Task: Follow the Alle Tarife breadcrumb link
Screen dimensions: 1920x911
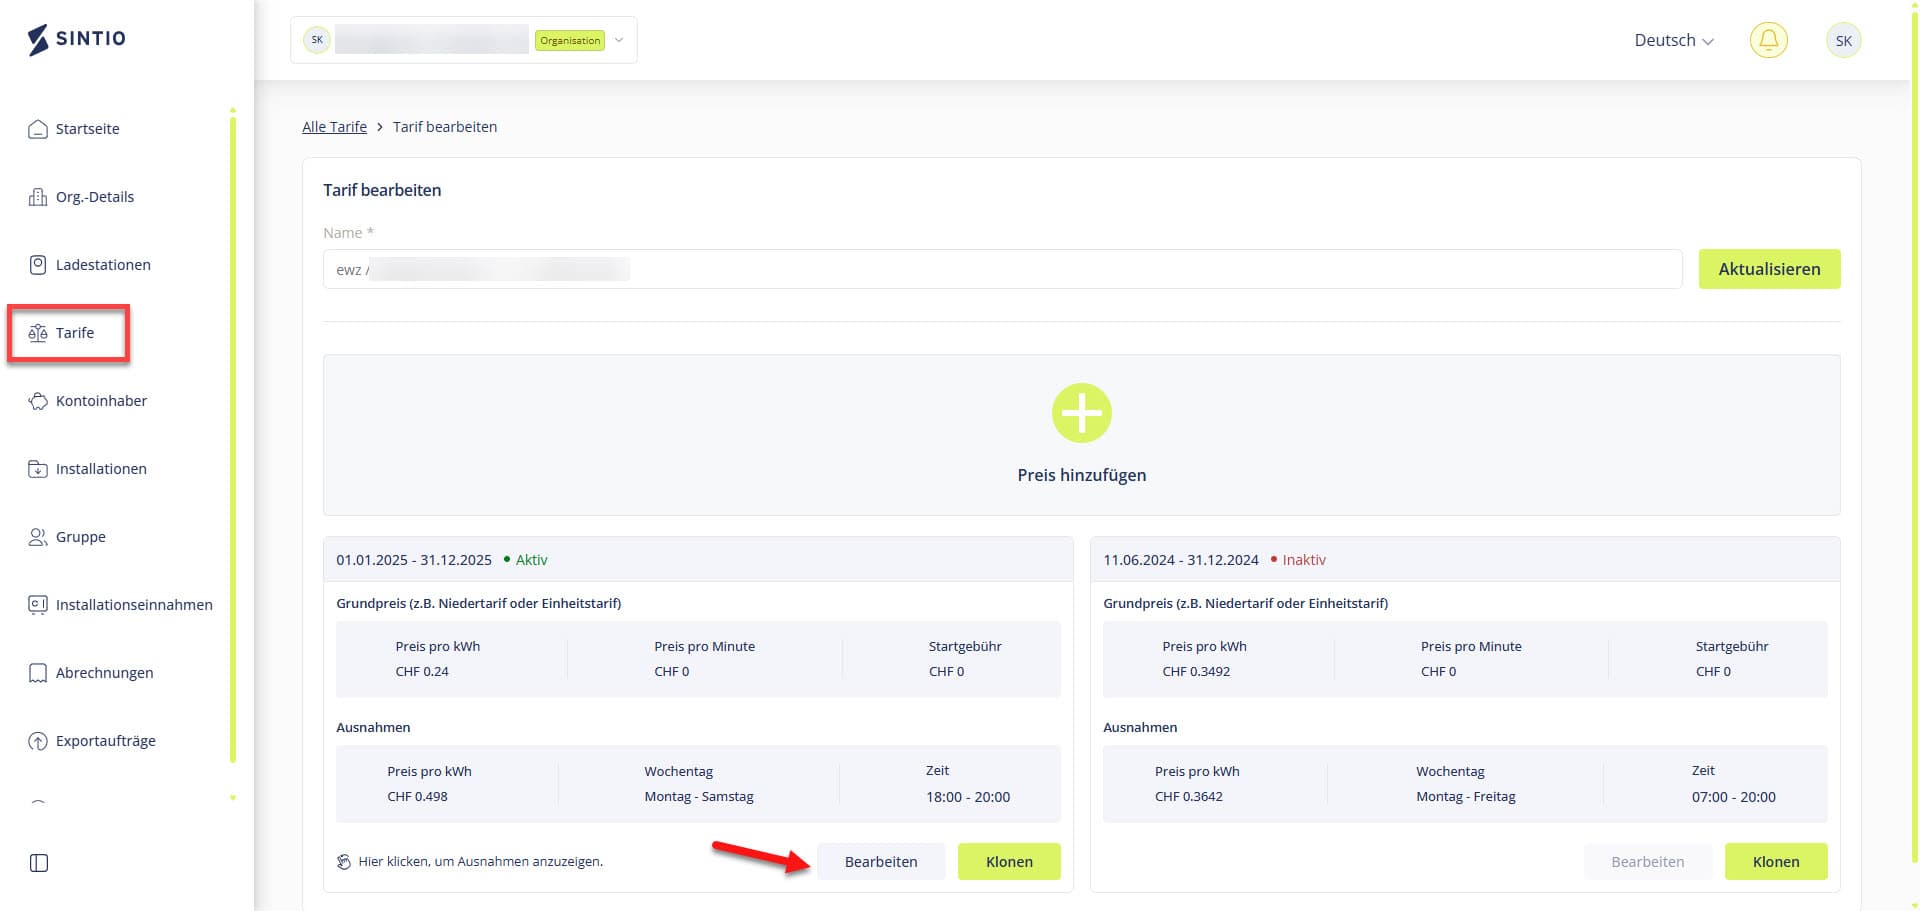Action: tap(334, 127)
